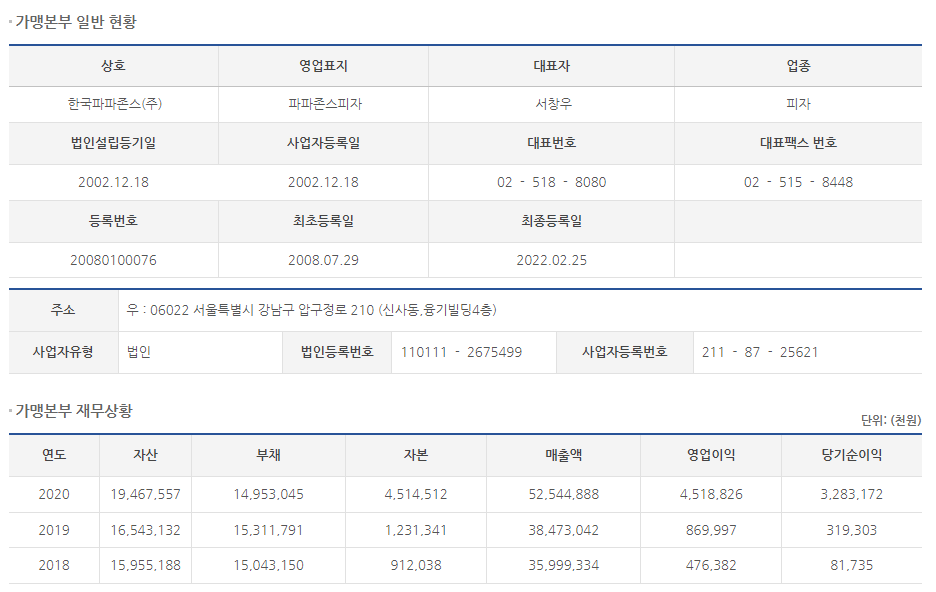The height and width of the screenshot is (592, 936).
Task: Select the 2019 operating profit 869,997
Action: pos(711,530)
